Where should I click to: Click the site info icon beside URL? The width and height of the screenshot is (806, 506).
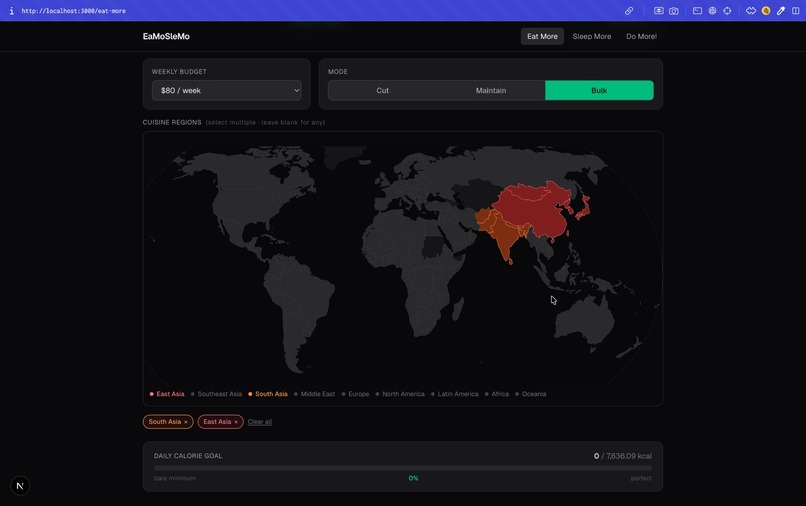[x=11, y=11]
